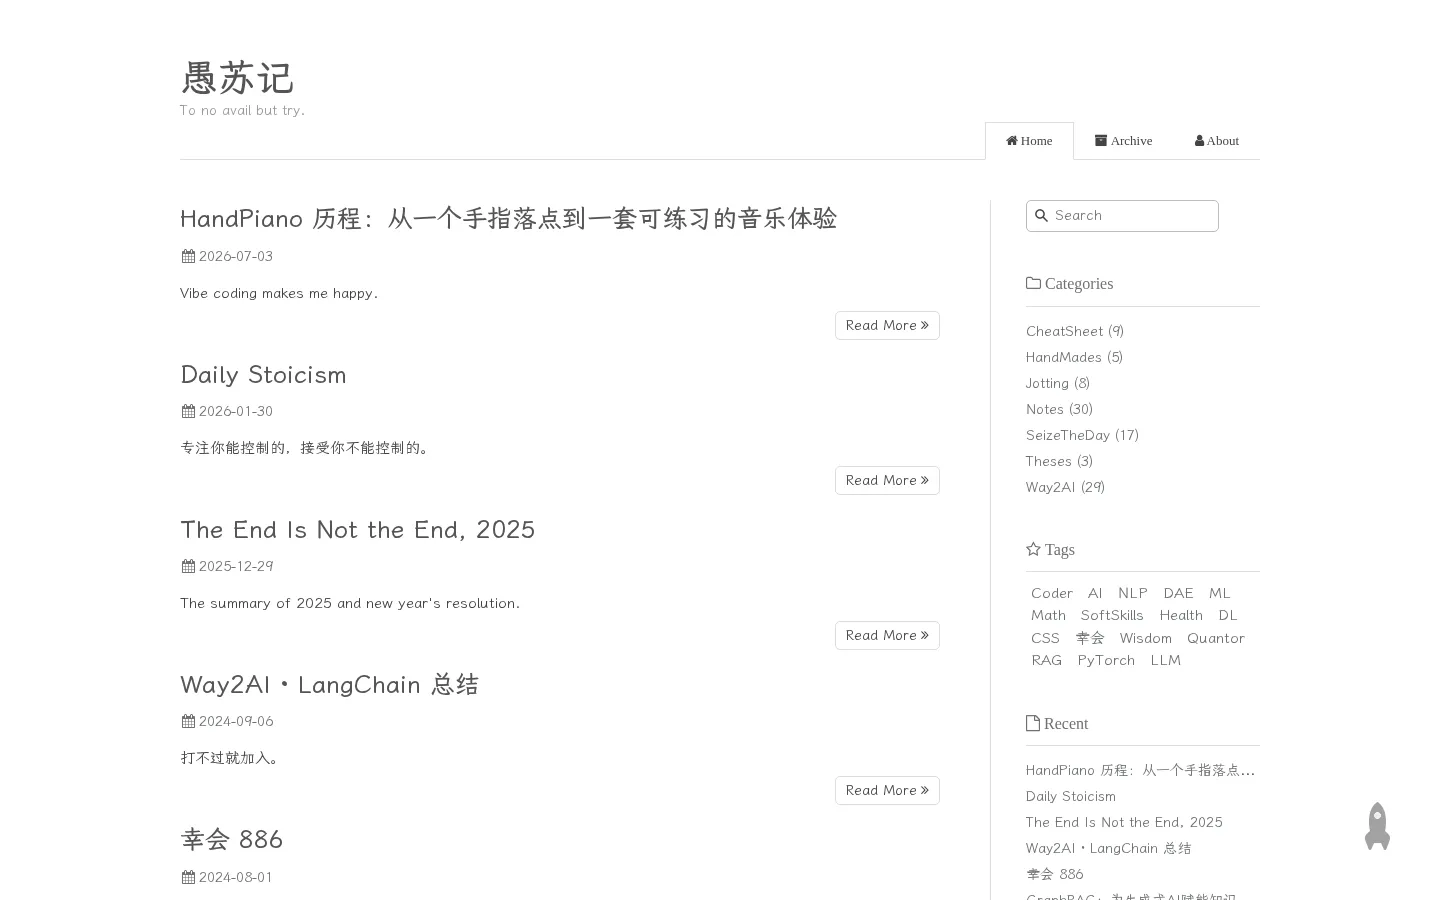Open Way2AI · LangChain 总结 in Recent list
This screenshot has height=900, width=1440.
(x=1108, y=848)
